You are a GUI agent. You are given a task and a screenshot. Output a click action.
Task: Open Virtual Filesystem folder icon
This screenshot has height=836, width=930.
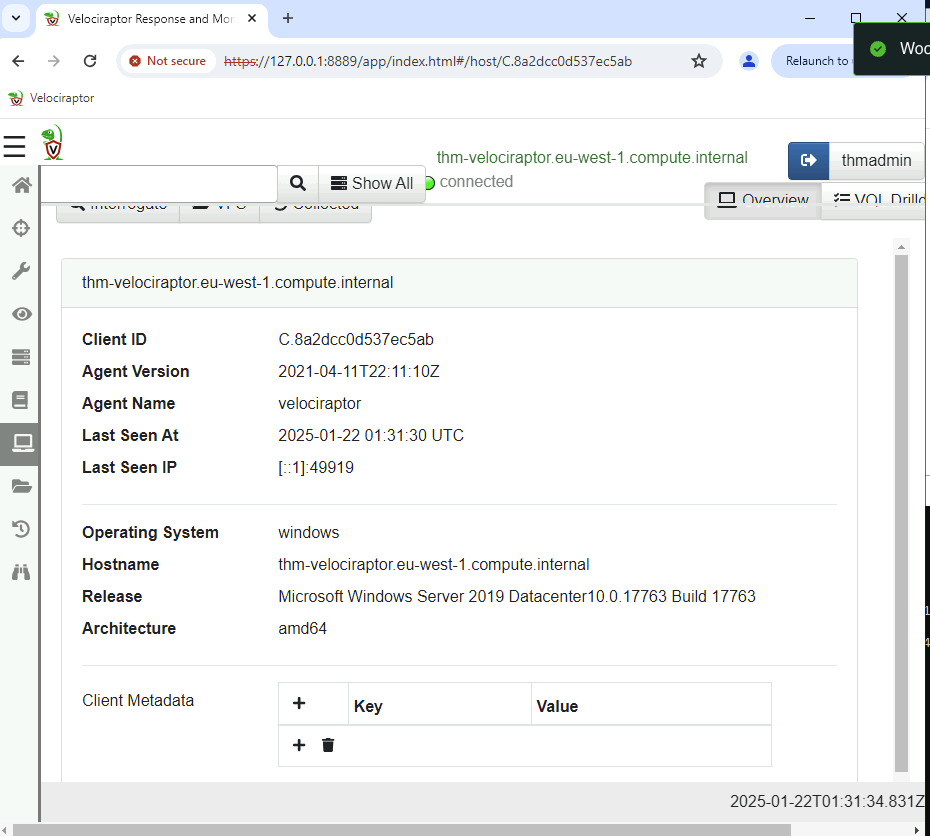point(21,486)
